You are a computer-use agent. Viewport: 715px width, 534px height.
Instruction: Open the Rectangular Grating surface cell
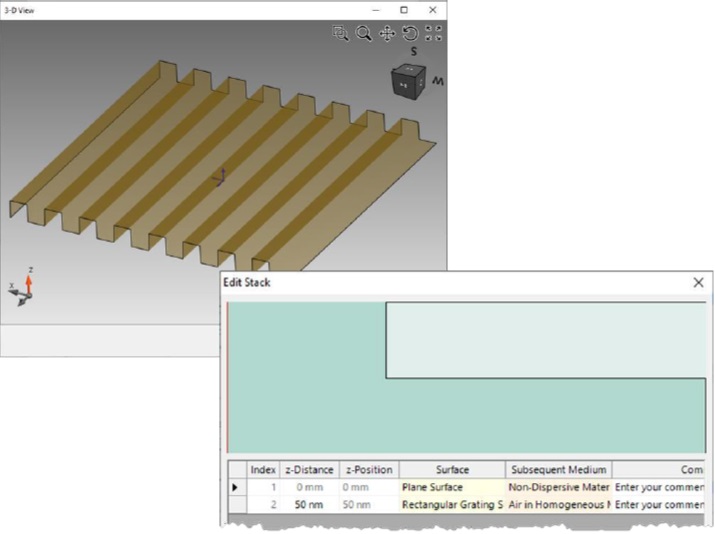coord(452,504)
